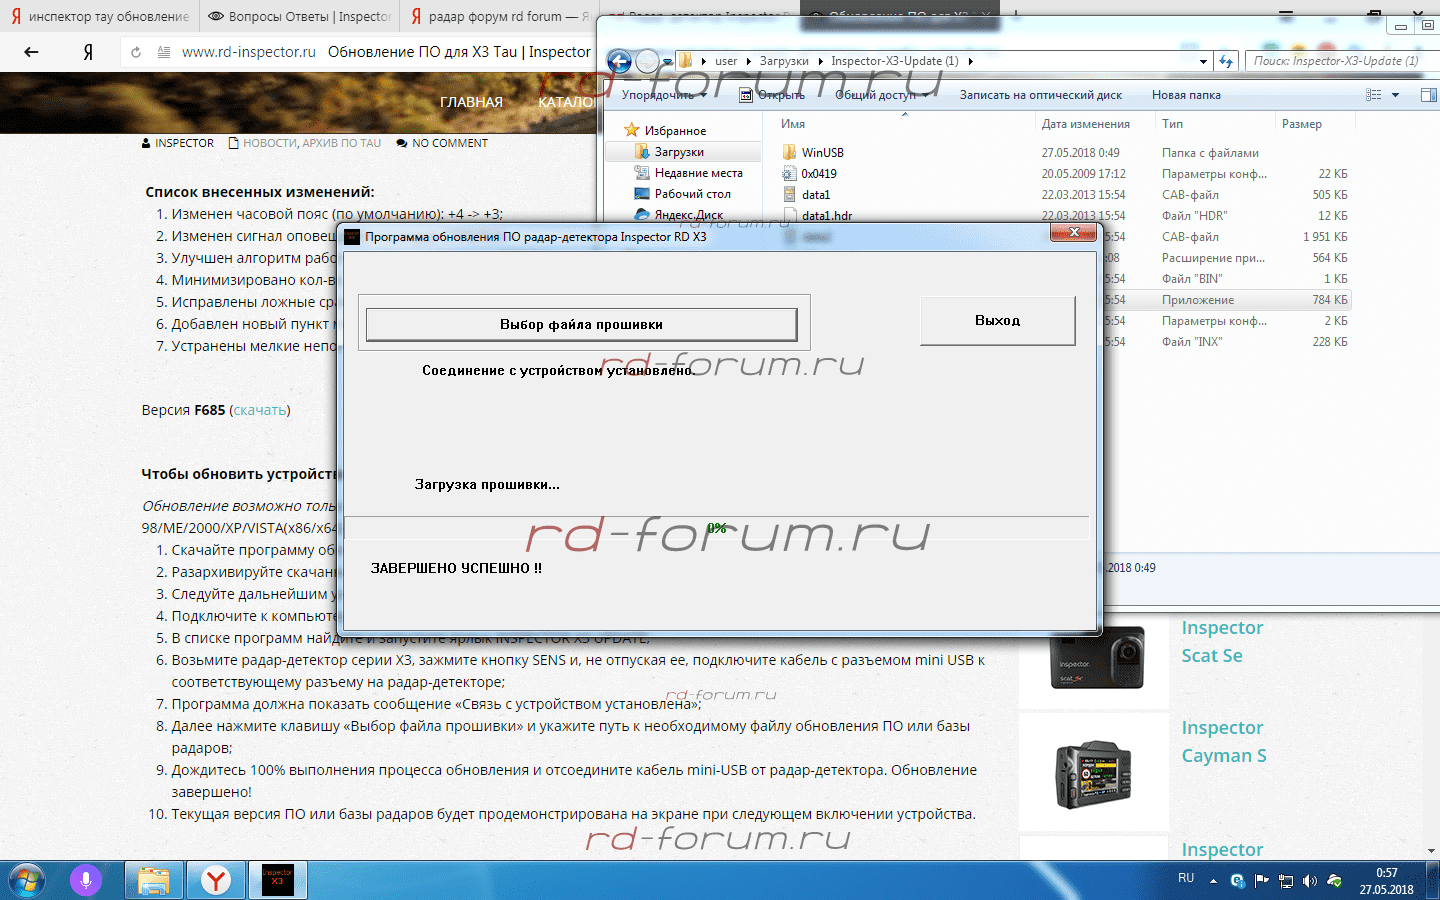Click the скачать download link
This screenshot has width=1440, height=900.
(260, 410)
